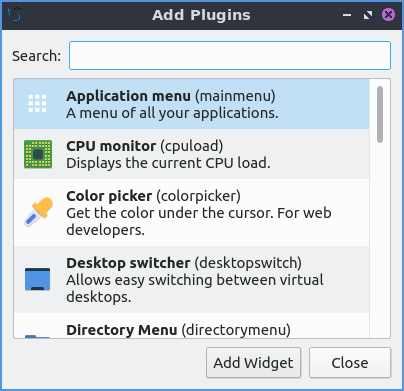404x391 pixels.
Task: Click the Directory Menu folder icon
Action: point(38,336)
